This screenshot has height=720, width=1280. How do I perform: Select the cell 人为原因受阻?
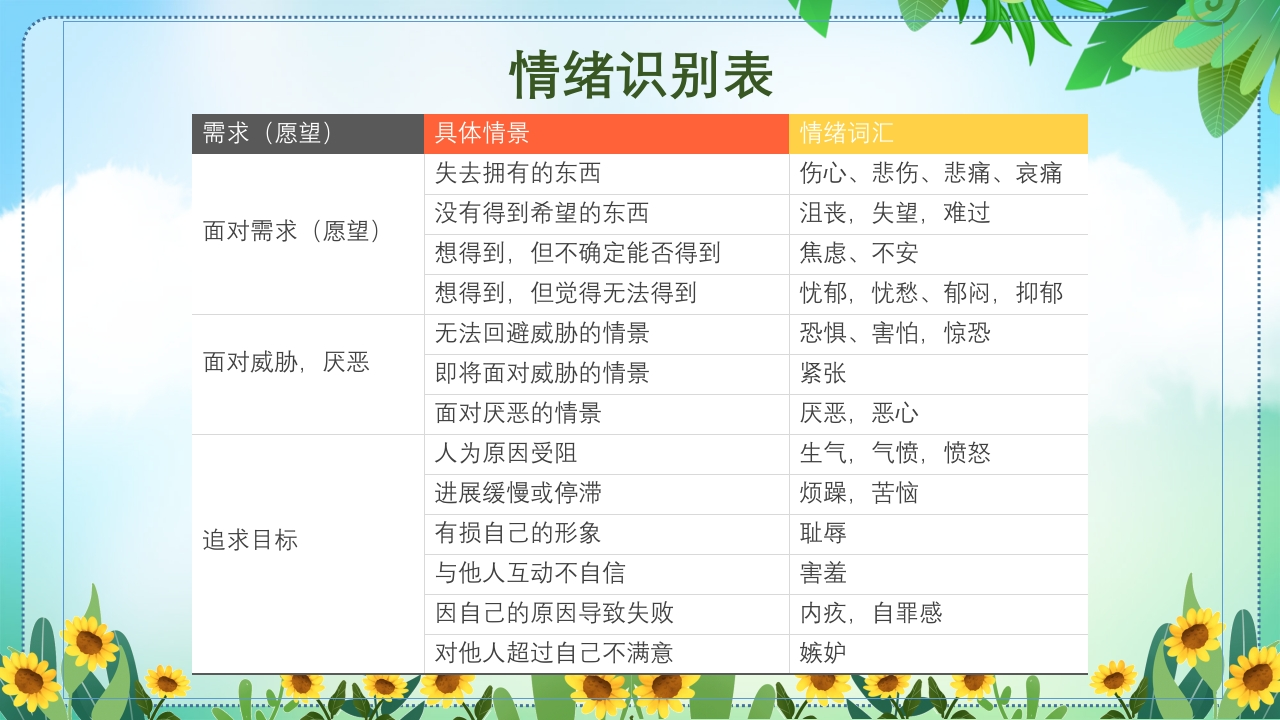point(606,454)
